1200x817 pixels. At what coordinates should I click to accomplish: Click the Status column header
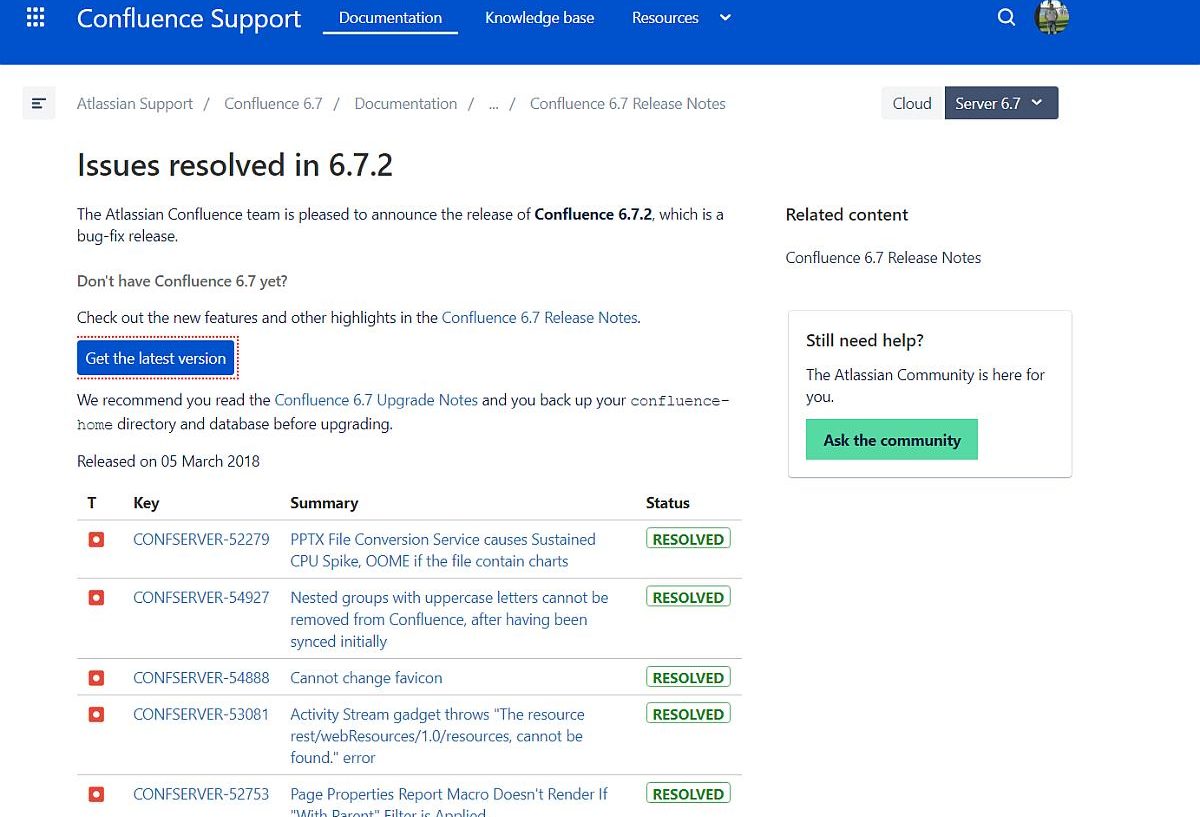(x=668, y=503)
